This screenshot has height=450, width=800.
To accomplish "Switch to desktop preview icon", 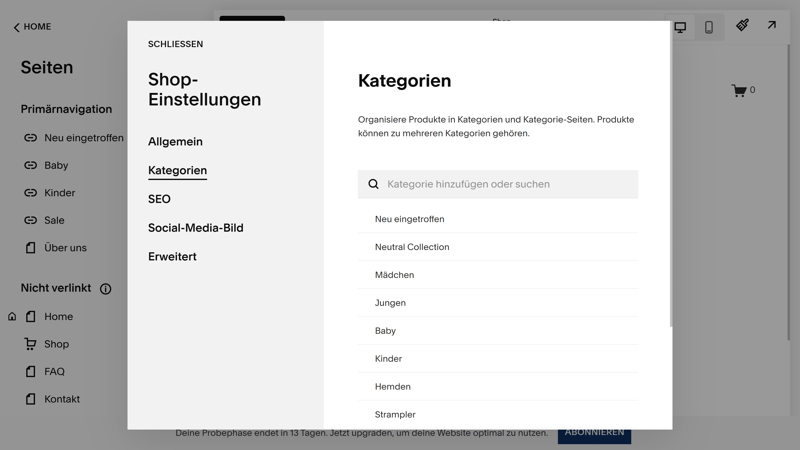I will pos(680,27).
